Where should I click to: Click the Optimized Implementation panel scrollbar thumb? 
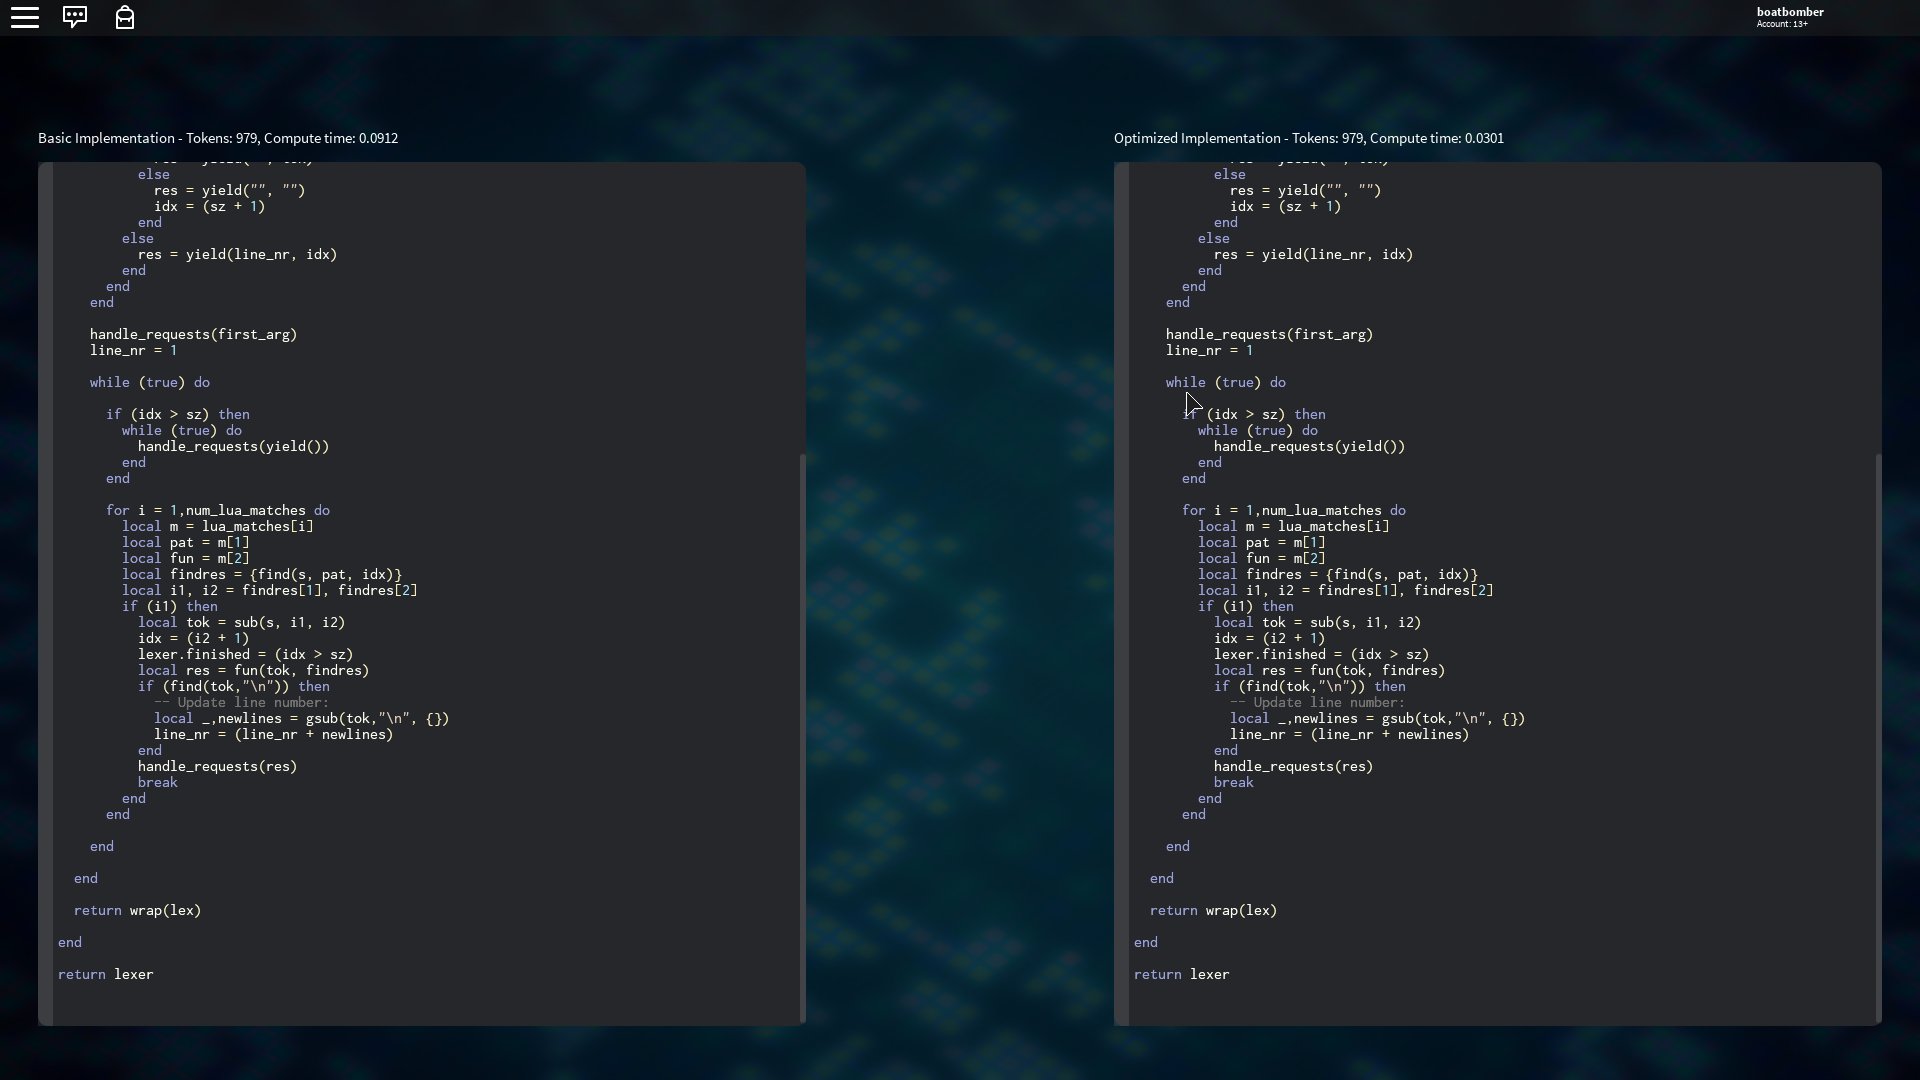click(1878, 738)
